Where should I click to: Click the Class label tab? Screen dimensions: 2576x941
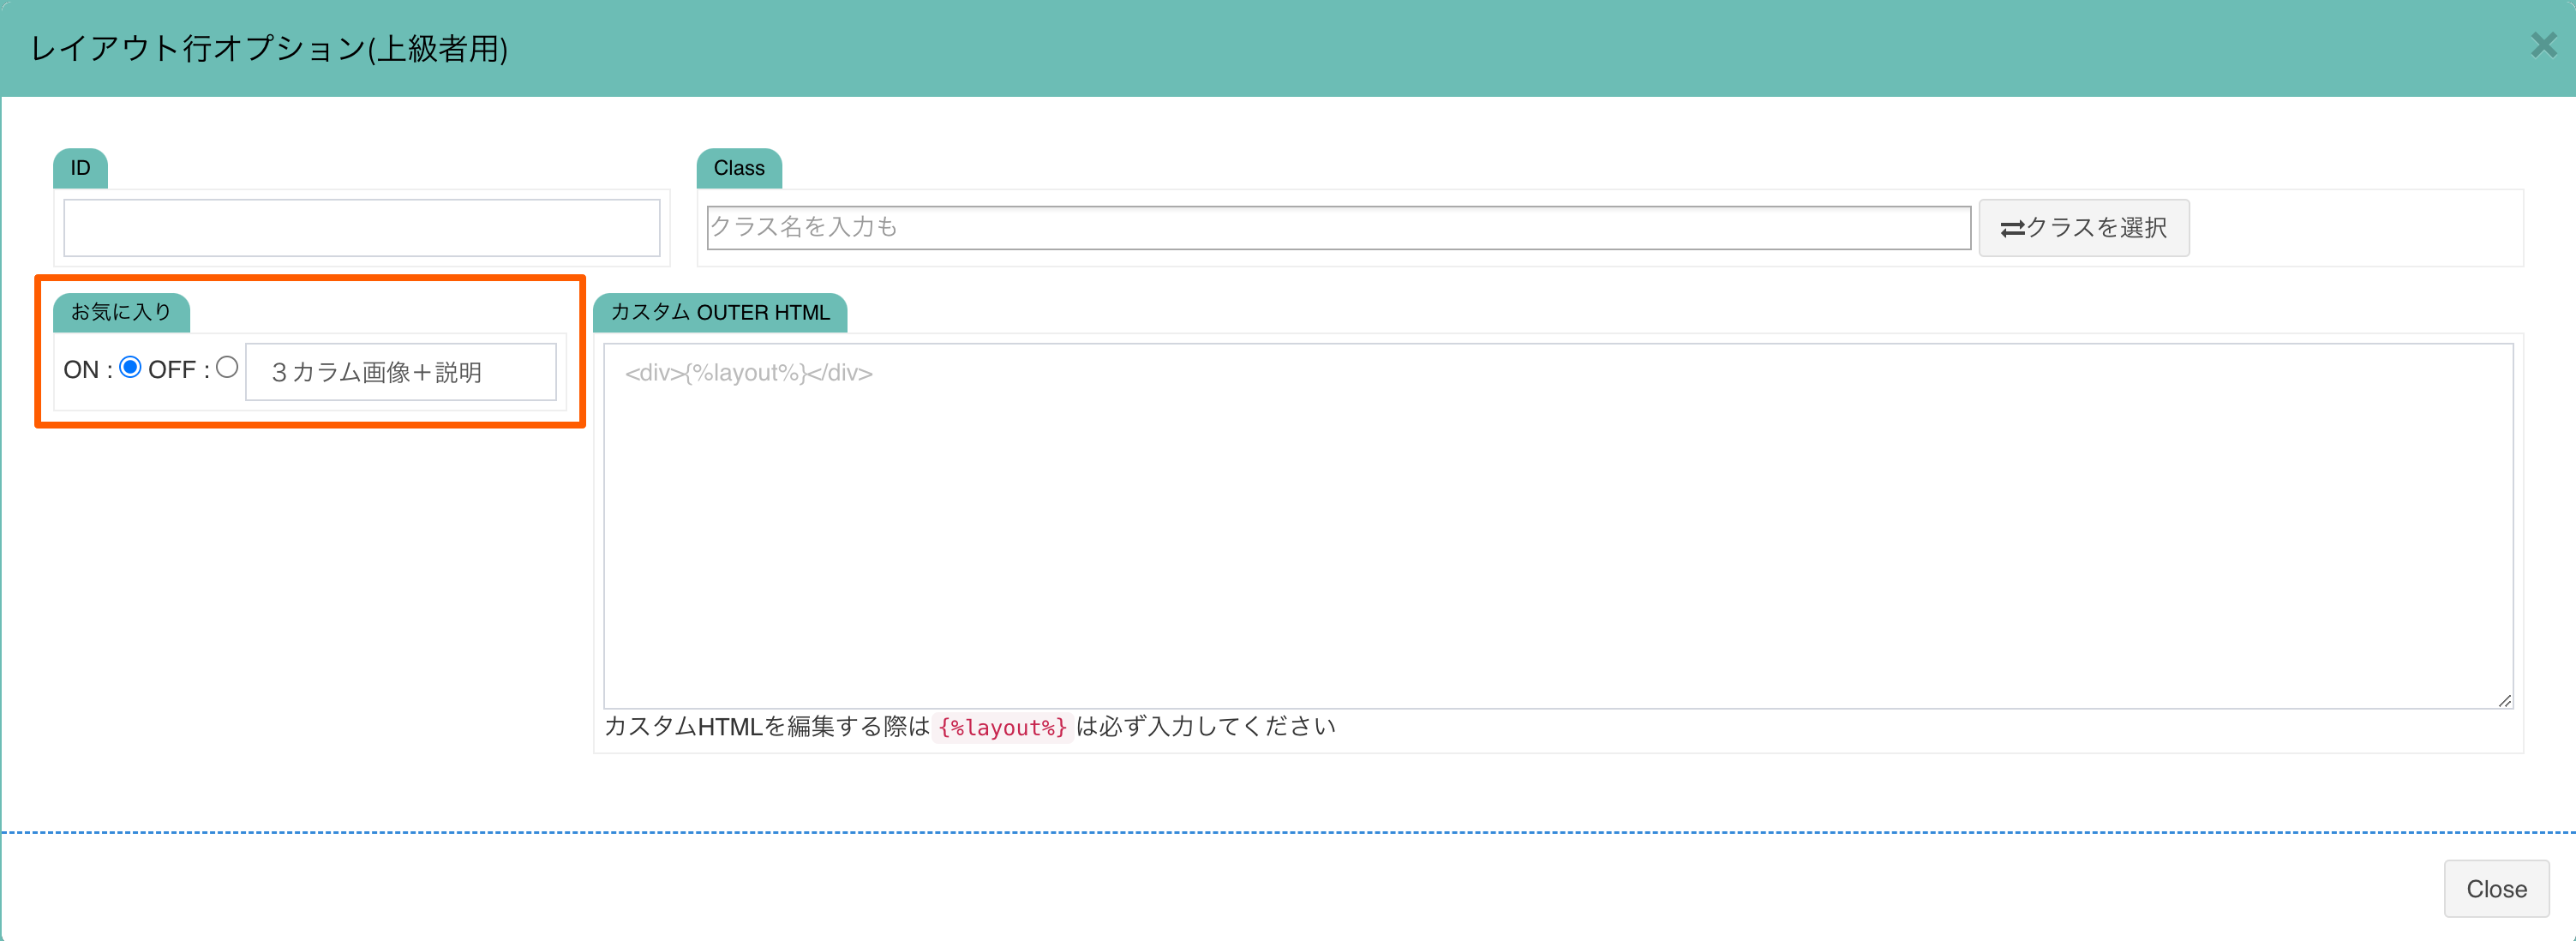click(739, 168)
